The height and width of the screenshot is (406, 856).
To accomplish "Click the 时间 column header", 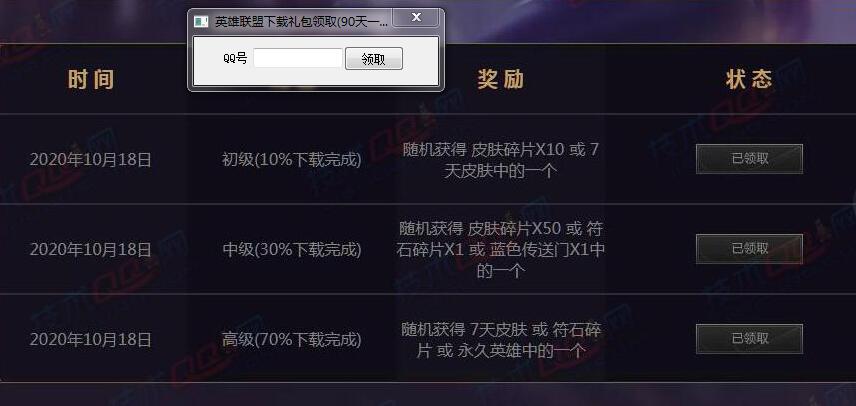I will (x=91, y=79).
